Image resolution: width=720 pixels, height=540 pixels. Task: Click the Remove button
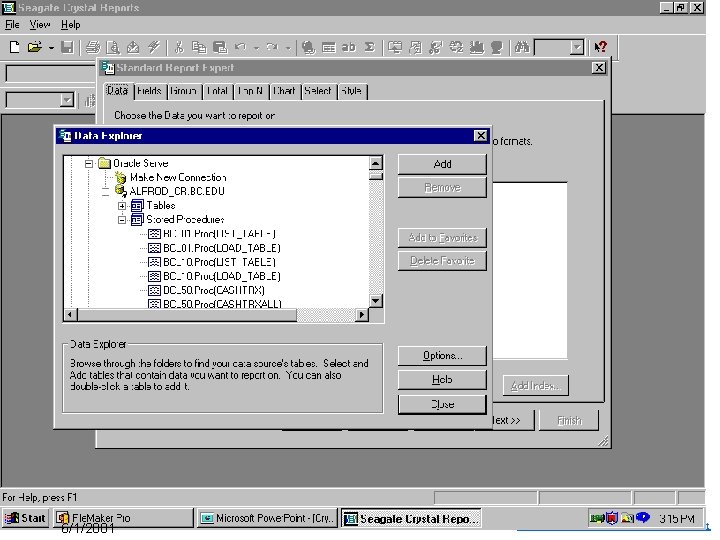click(x=442, y=188)
